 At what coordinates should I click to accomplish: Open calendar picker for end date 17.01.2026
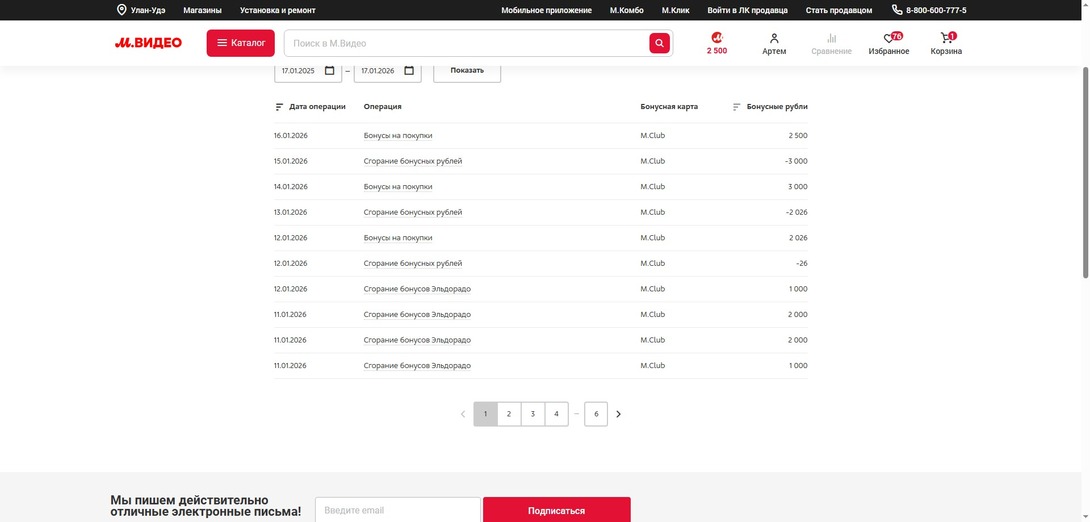pyautogui.click(x=409, y=71)
